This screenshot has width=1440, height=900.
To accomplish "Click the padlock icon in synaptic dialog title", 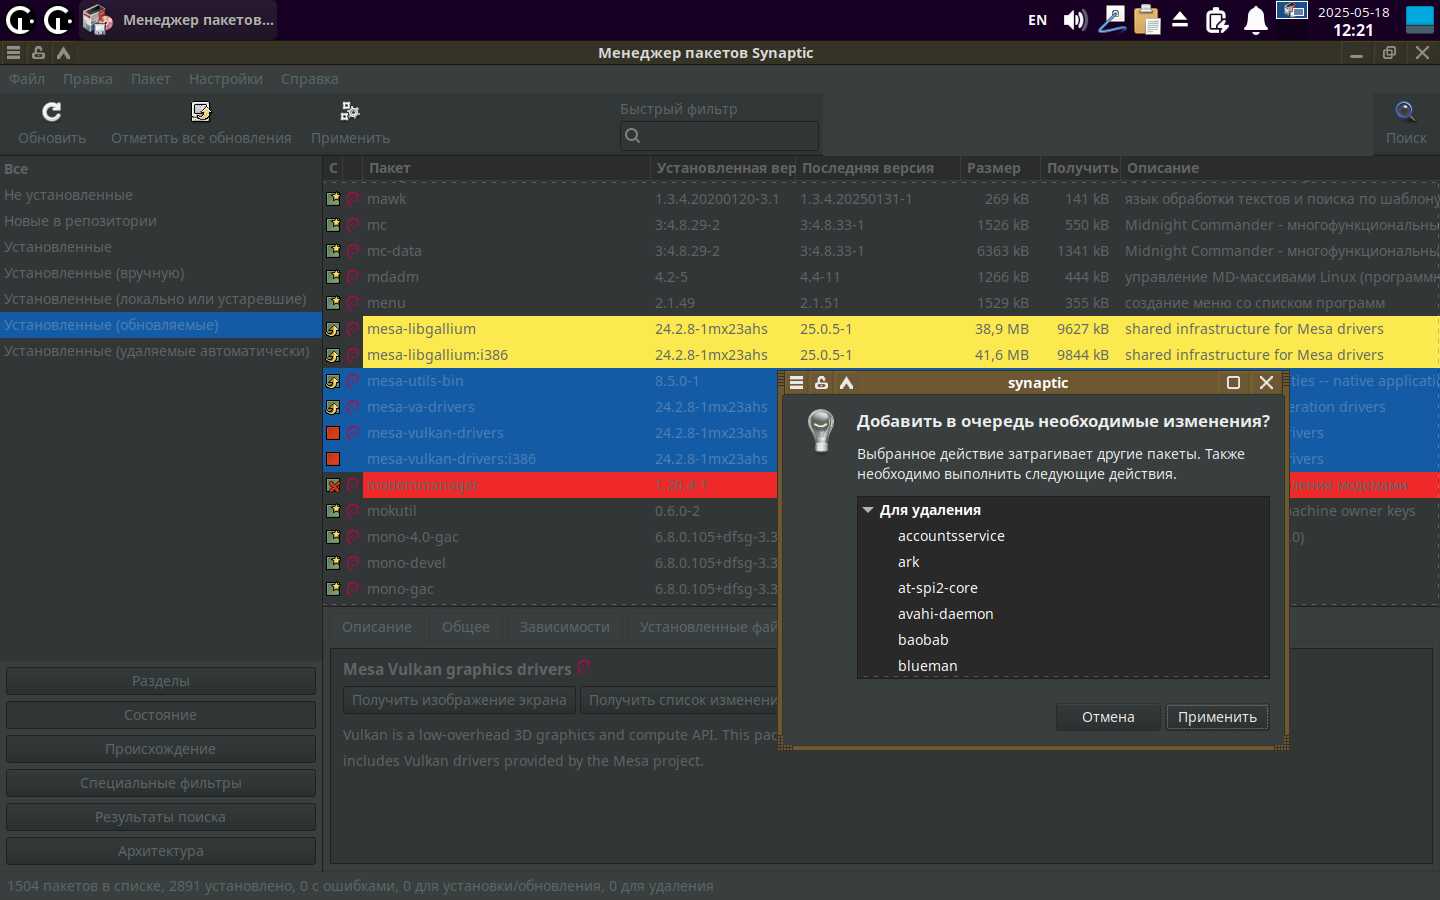I will pos(821,383).
